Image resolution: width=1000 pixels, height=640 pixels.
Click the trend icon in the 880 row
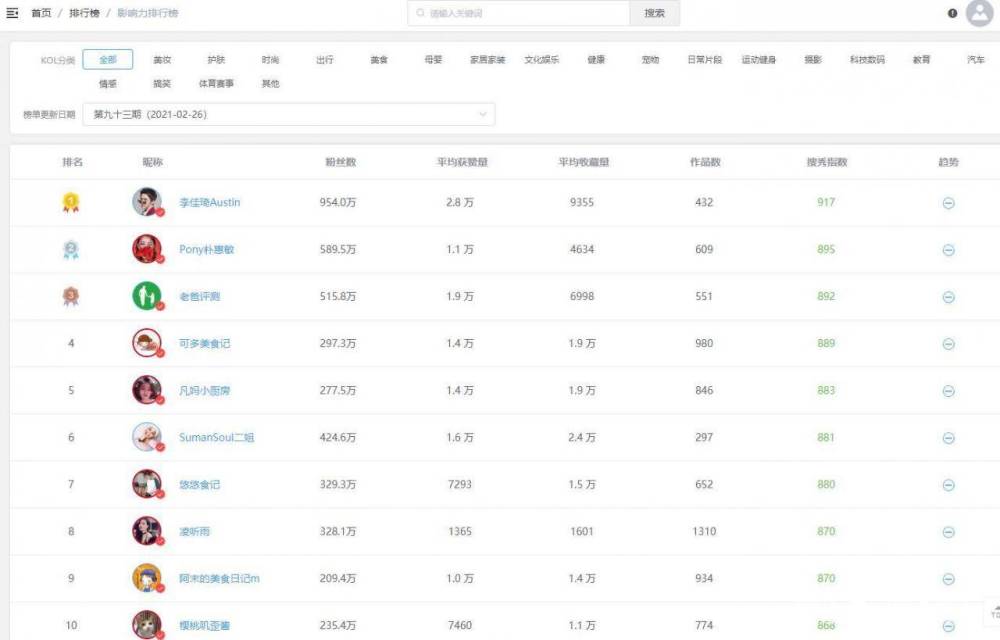pyautogui.click(x=948, y=485)
